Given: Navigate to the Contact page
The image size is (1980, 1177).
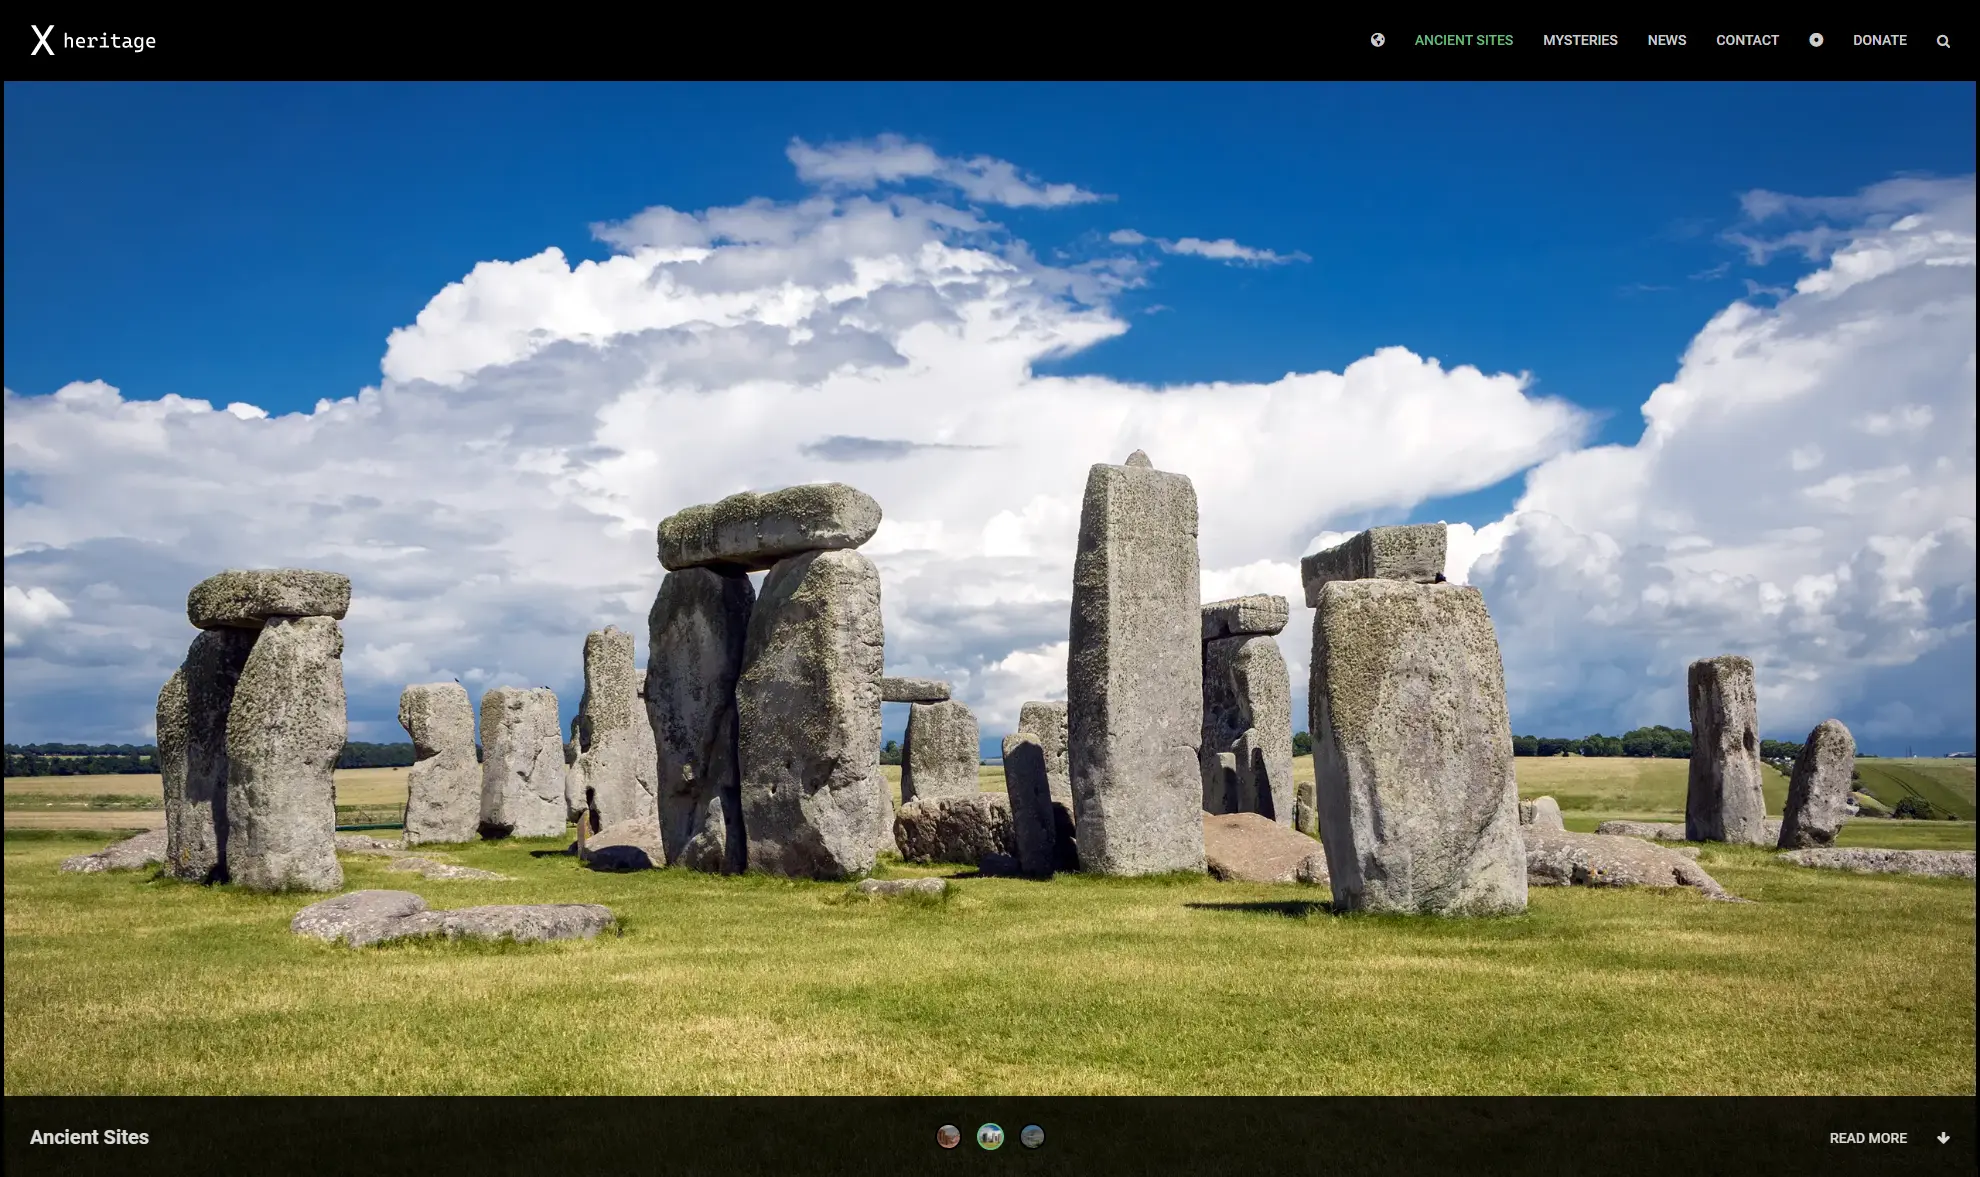Looking at the screenshot, I should coord(1747,40).
